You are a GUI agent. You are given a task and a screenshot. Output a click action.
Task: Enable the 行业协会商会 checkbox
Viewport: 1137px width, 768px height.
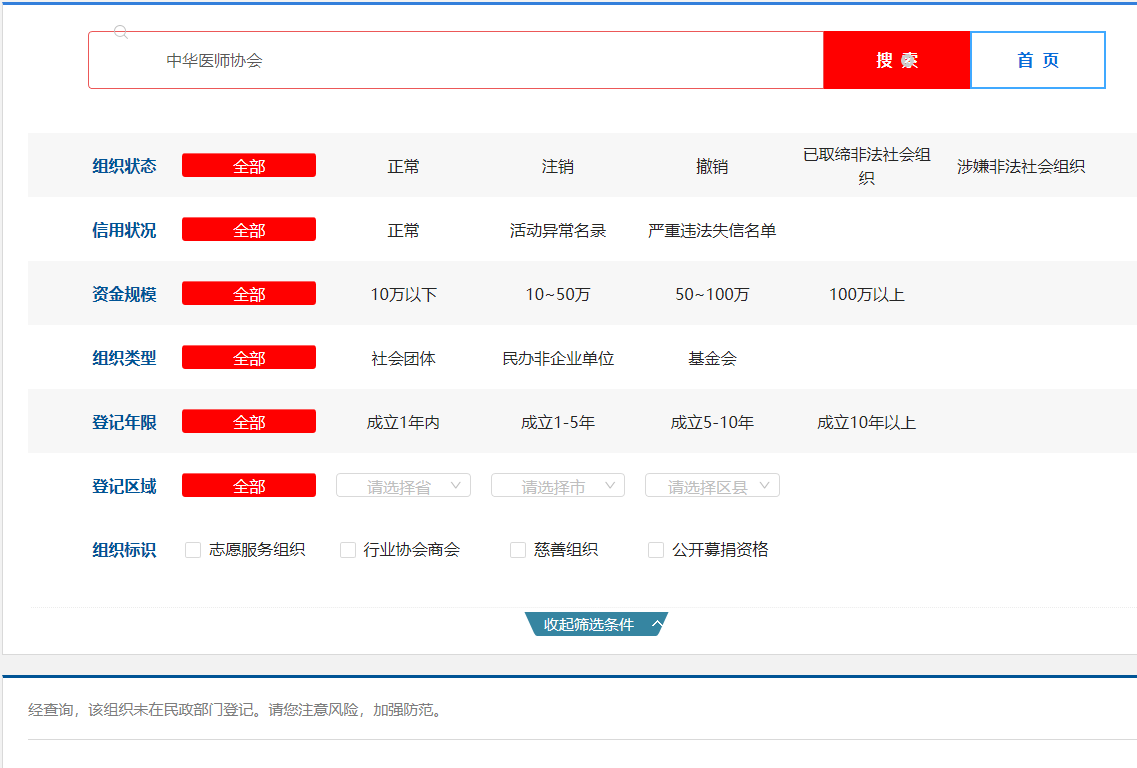[x=348, y=550]
